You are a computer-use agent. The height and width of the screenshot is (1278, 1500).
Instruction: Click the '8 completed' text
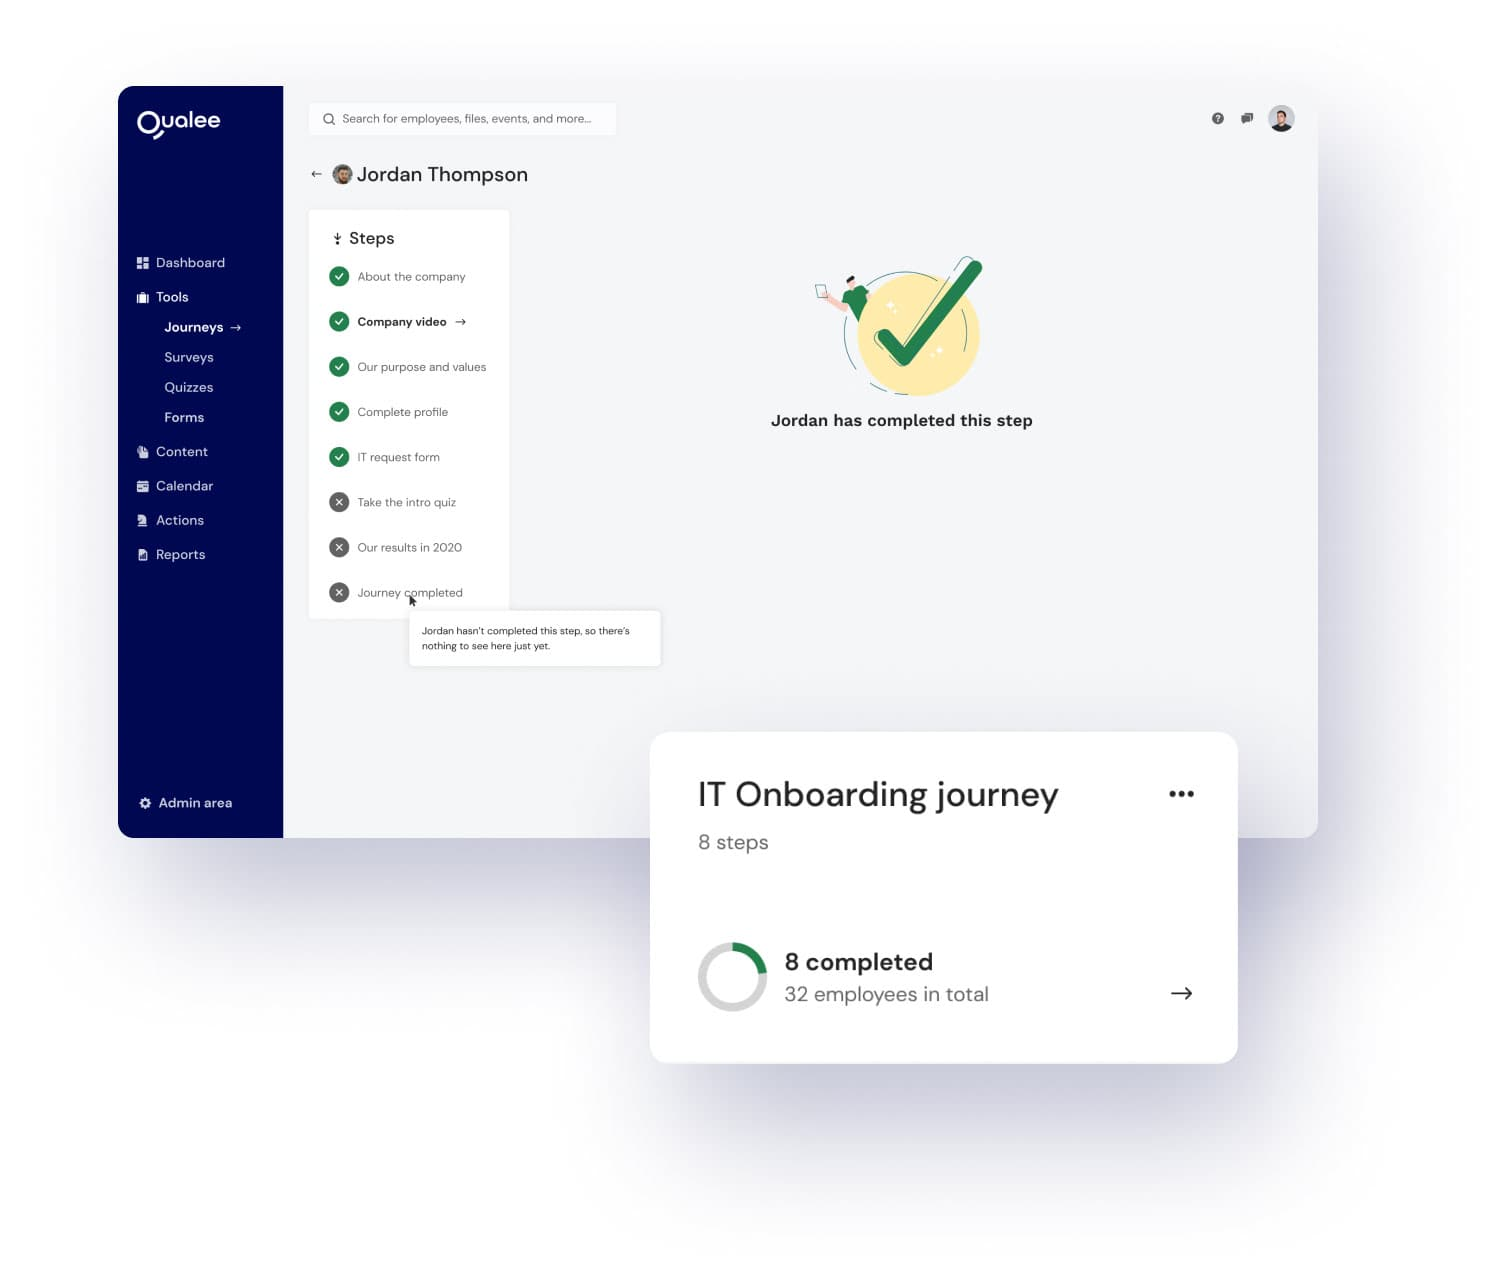tap(859, 962)
